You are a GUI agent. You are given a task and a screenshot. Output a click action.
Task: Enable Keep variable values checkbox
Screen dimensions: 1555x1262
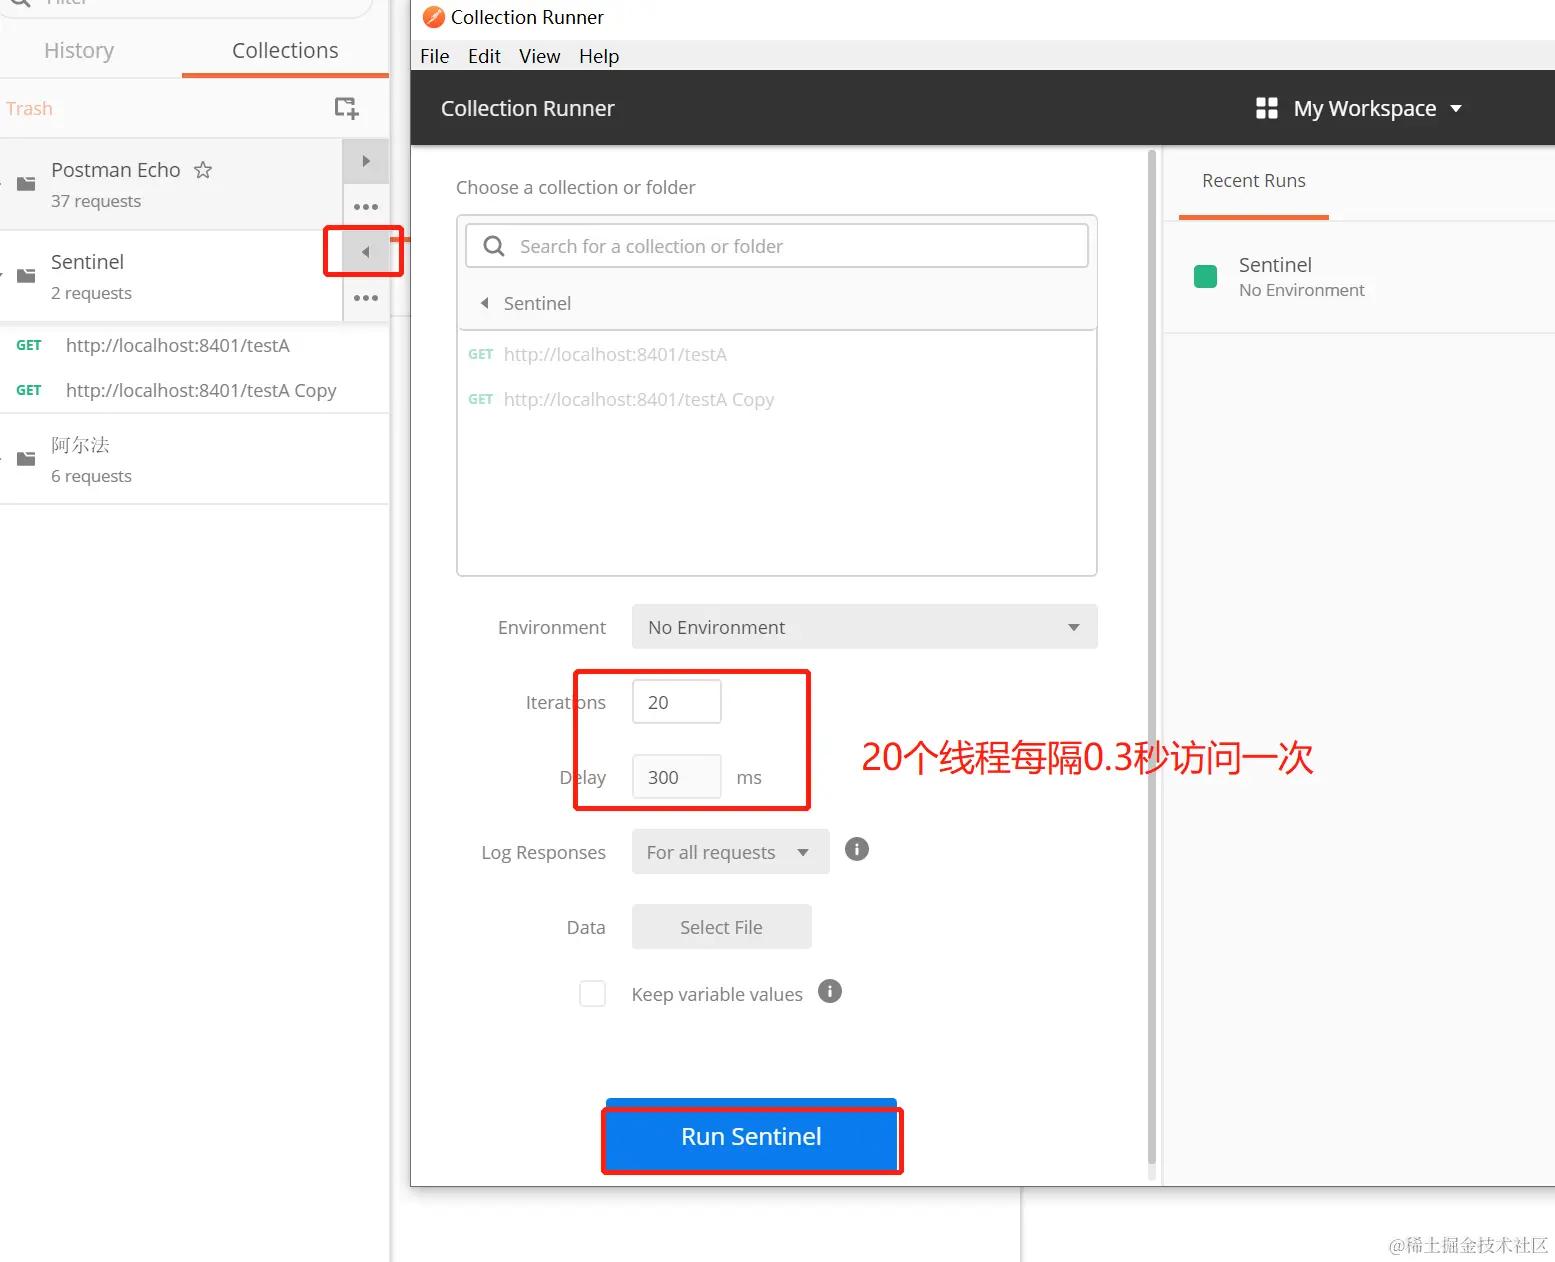click(593, 994)
